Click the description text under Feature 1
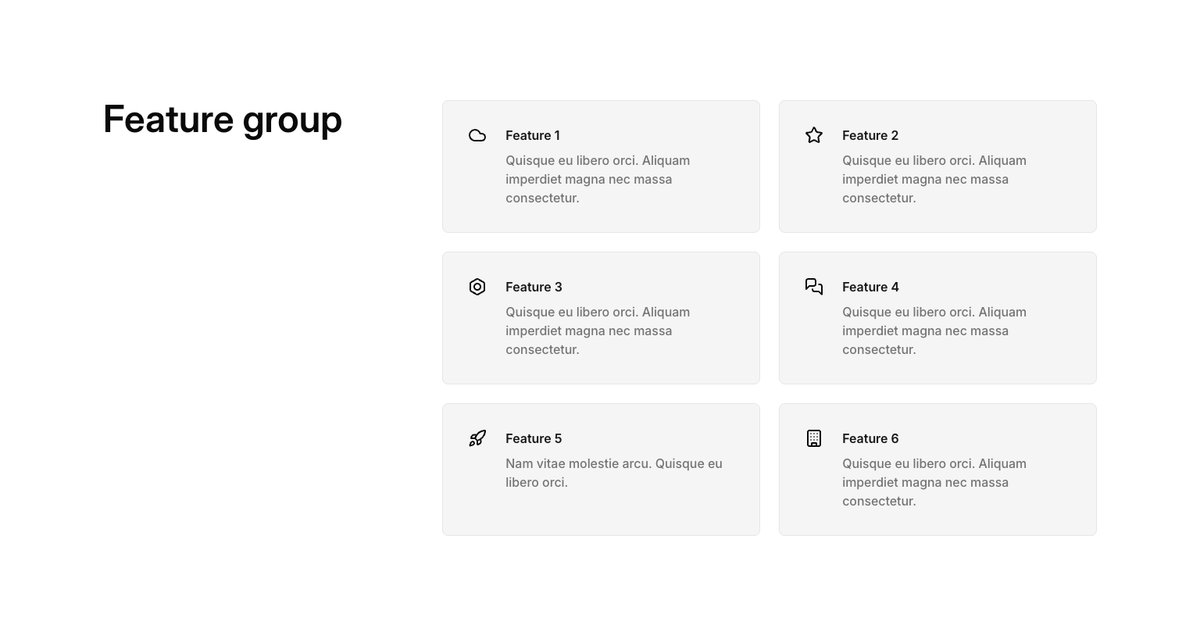This screenshot has width=1200, height=636. [x=598, y=179]
